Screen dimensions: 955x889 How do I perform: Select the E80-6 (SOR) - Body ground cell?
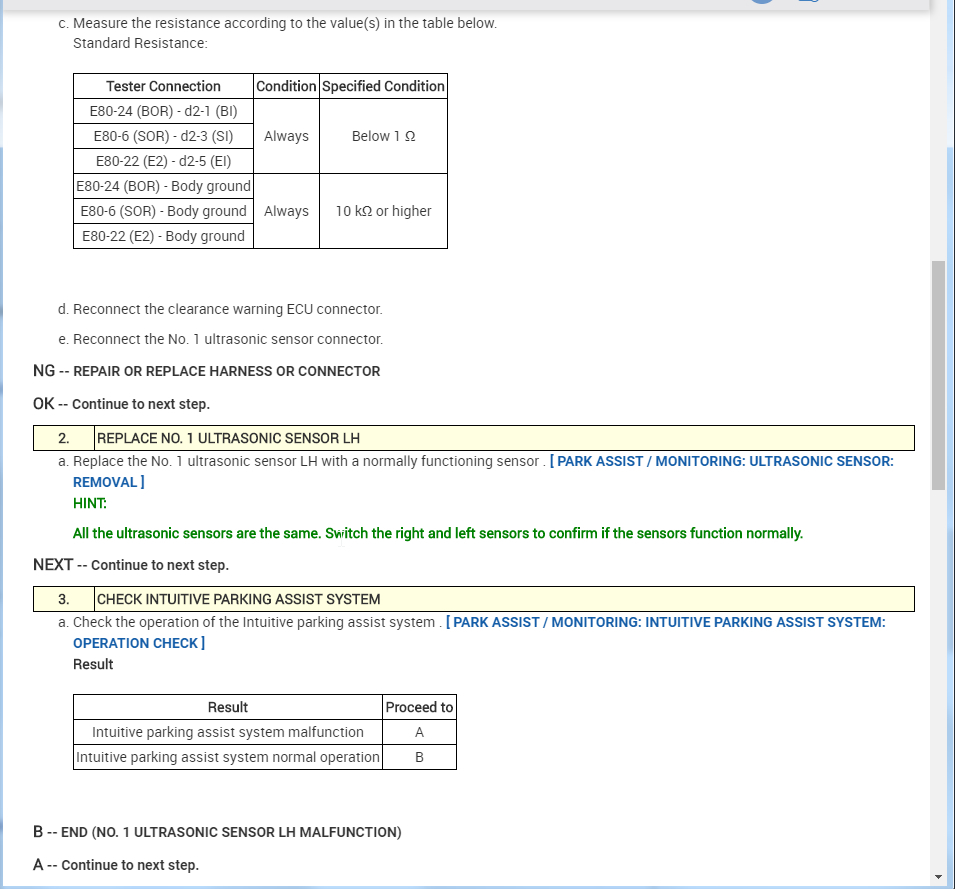click(x=163, y=211)
